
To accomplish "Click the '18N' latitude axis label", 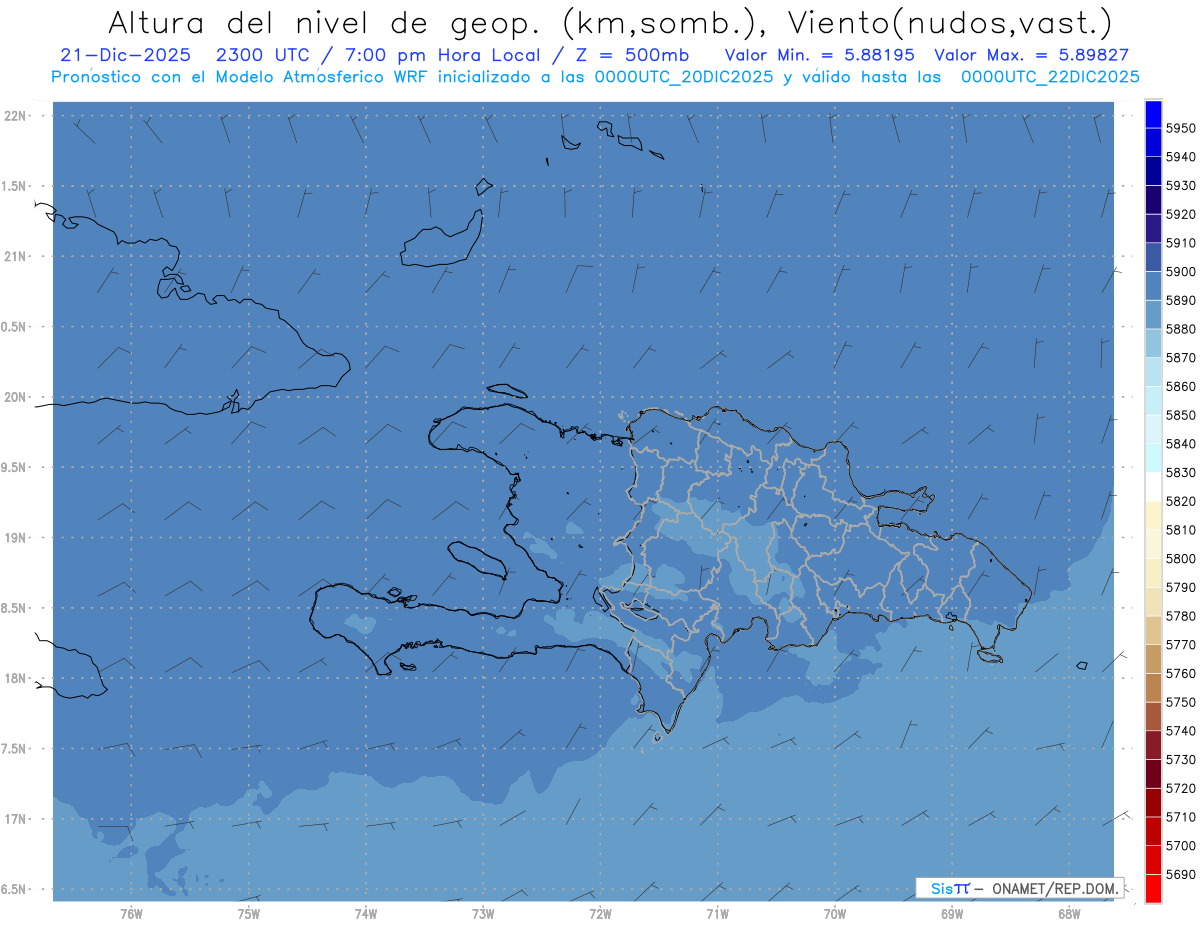I will pos(16,678).
